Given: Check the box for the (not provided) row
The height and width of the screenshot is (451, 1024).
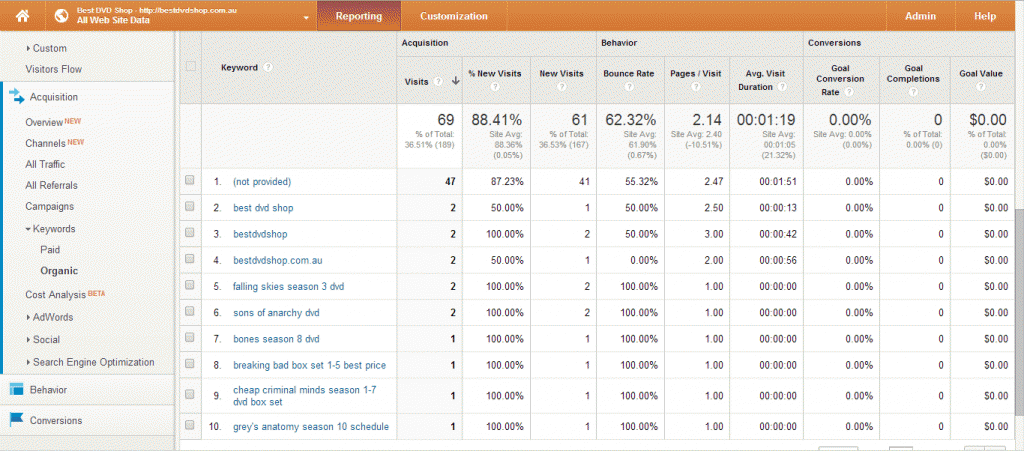Looking at the screenshot, I should [190, 181].
